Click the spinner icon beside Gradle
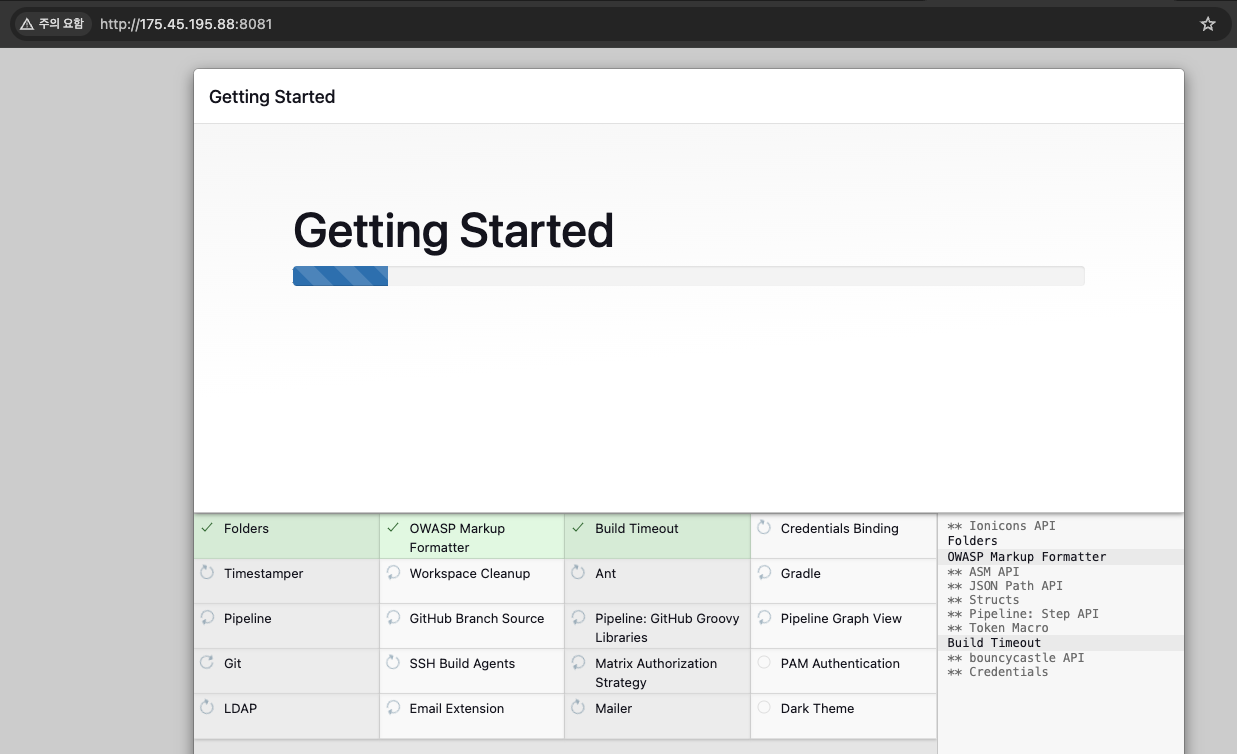Screen dimensions: 1237x754 (x=764, y=572)
